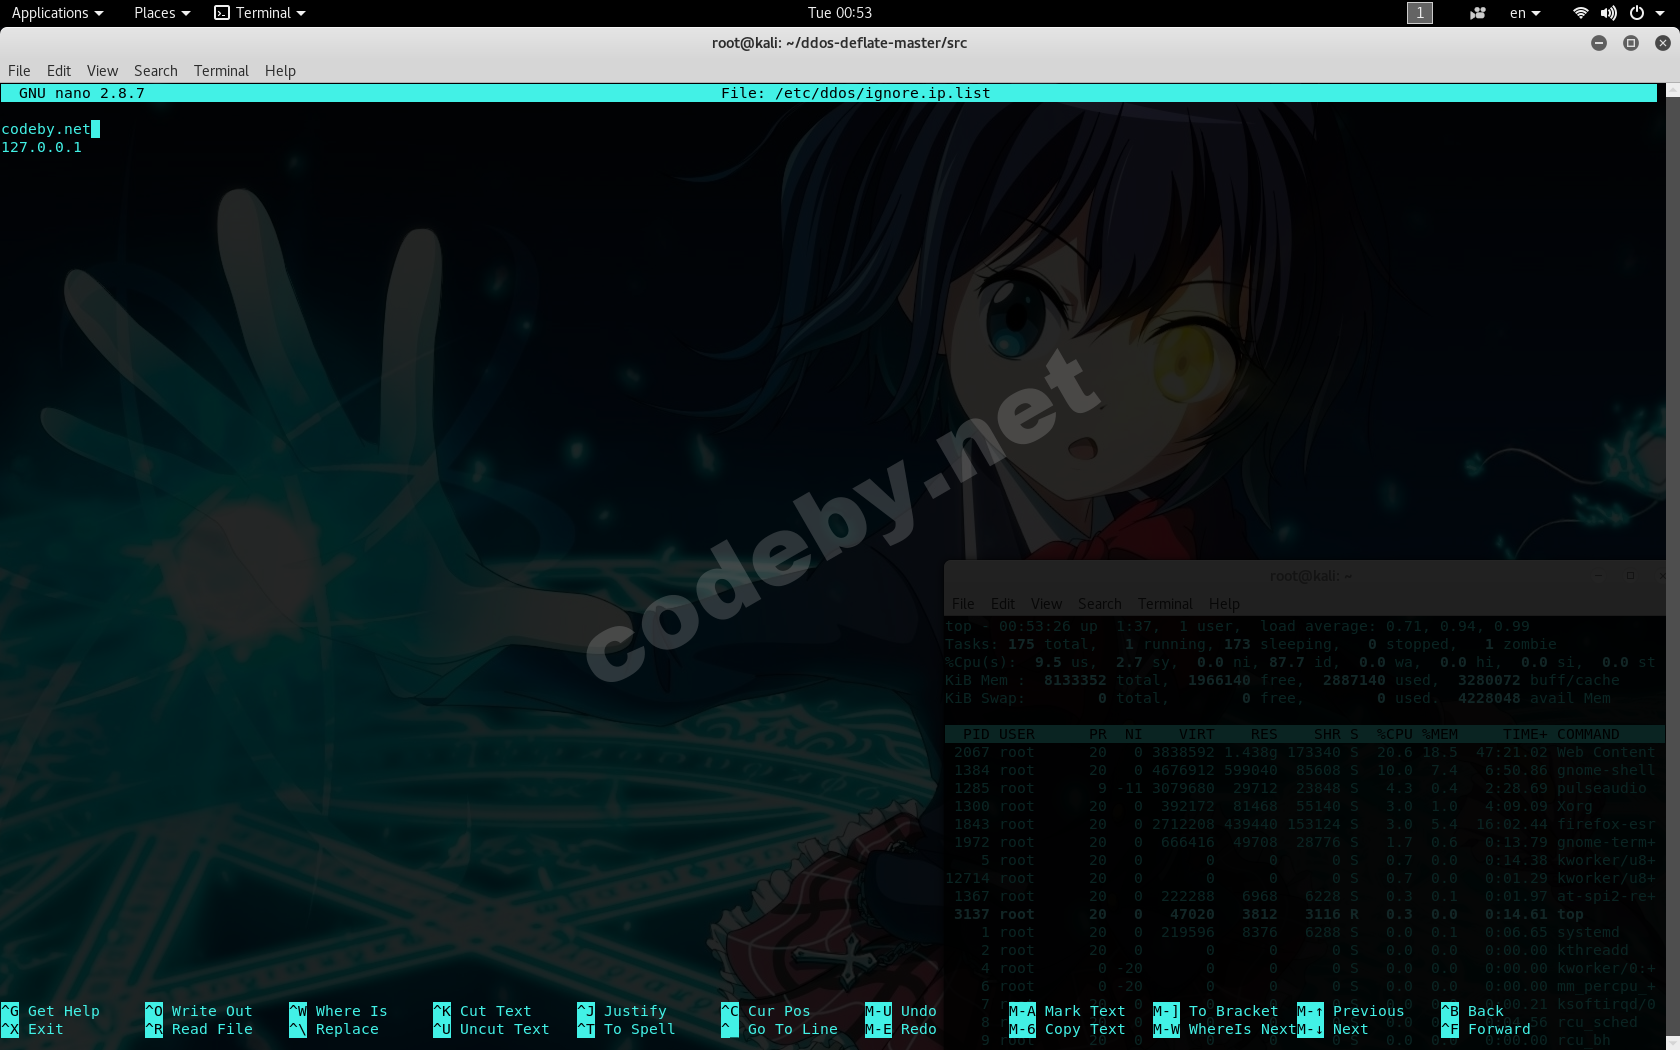
Task: Click the GNU nano 2.8.7 header text
Action: coord(82,93)
